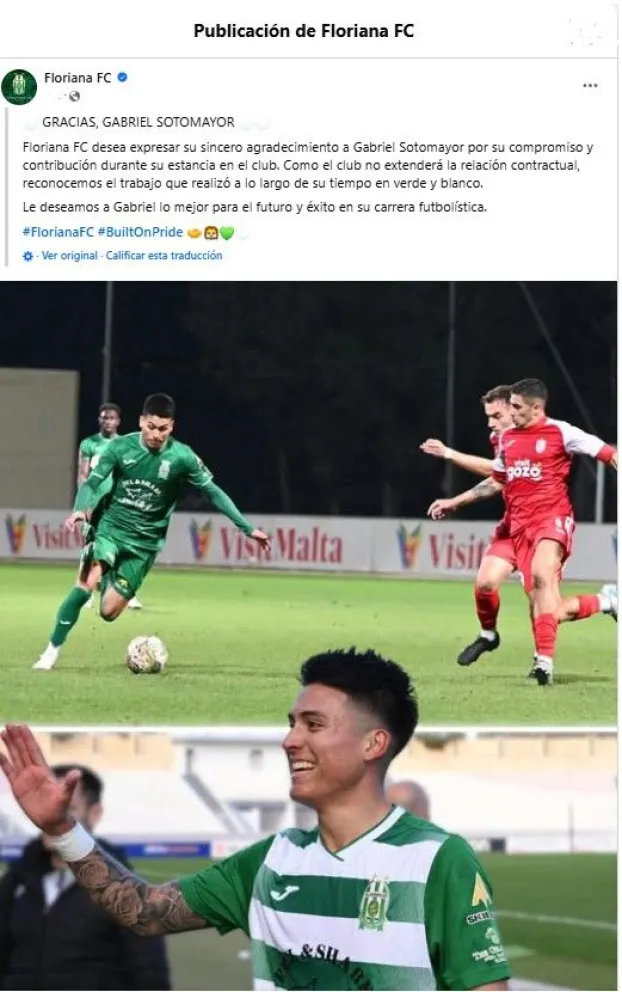The image size is (622, 992).
Task: Open the Floriana FC page name
Action: click(77, 78)
